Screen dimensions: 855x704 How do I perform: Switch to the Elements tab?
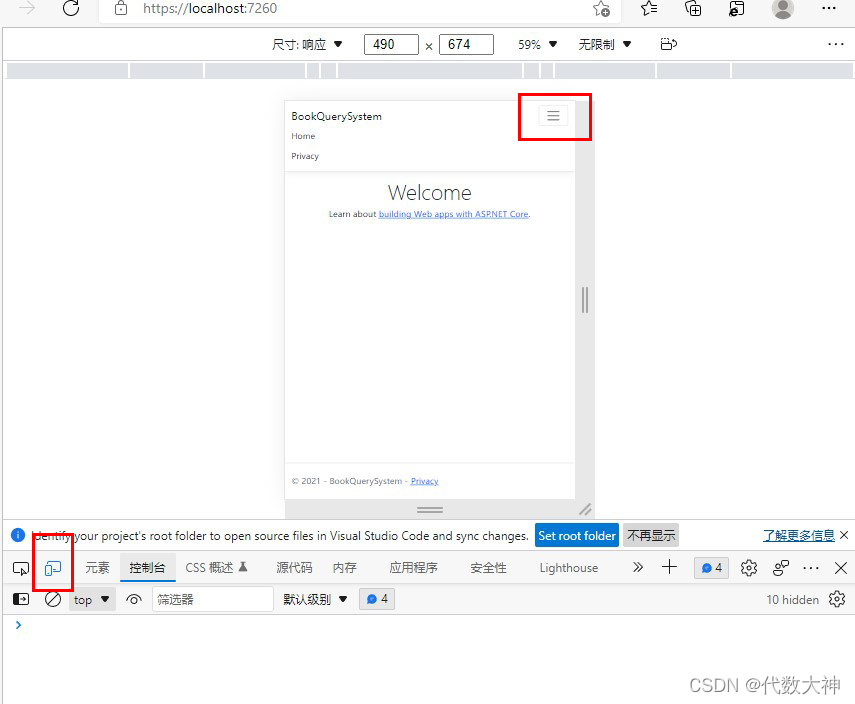pyautogui.click(x=97, y=568)
